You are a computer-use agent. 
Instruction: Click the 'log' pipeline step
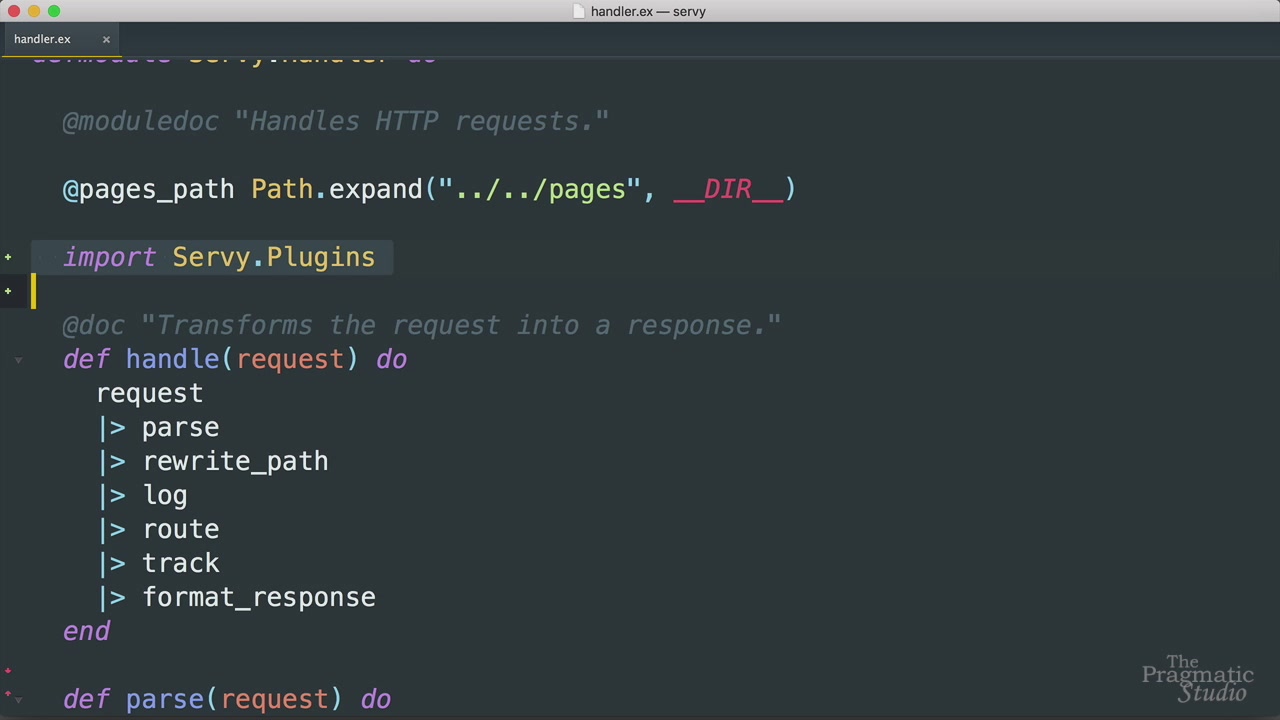[x=165, y=496]
